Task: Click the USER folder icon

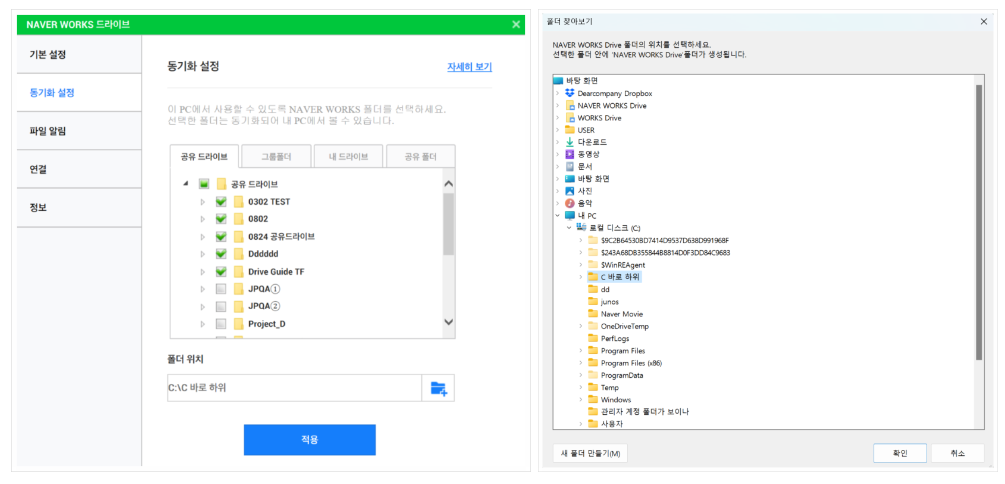Action: coord(570,130)
